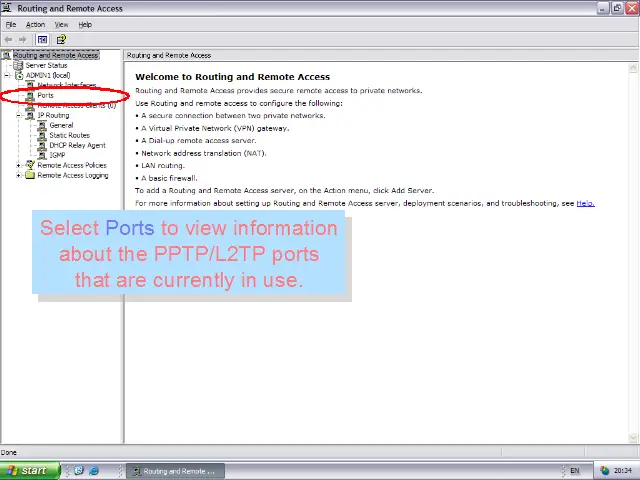Expand Remote Access Policies
The height and width of the screenshot is (480, 640).
tap(19, 165)
